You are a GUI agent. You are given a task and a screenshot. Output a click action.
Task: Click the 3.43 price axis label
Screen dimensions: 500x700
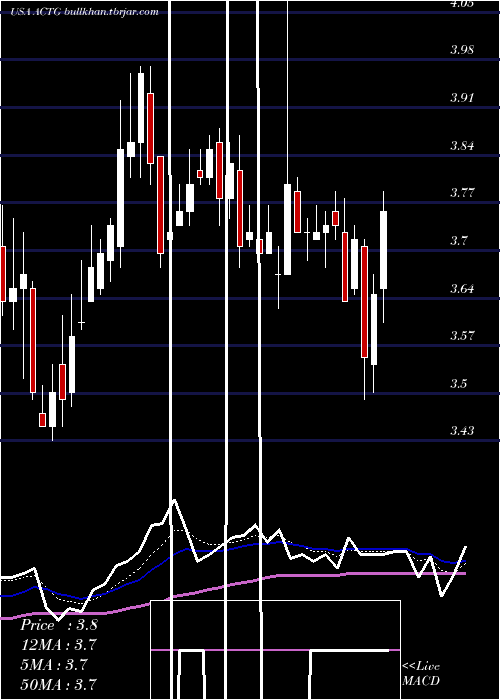point(462,431)
